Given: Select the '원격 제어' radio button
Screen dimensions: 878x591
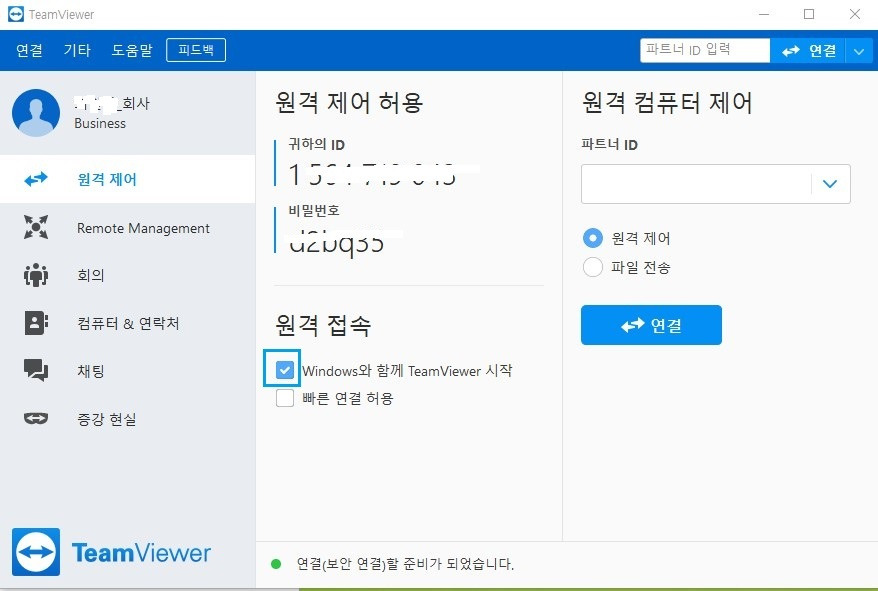Looking at the screenshot, I should [592, 238].
